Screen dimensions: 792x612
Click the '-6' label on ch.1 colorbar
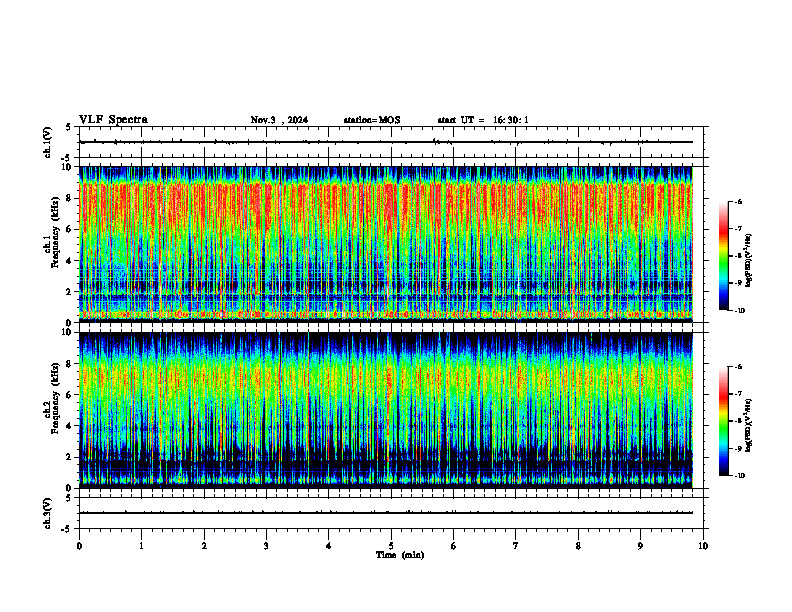738,201
